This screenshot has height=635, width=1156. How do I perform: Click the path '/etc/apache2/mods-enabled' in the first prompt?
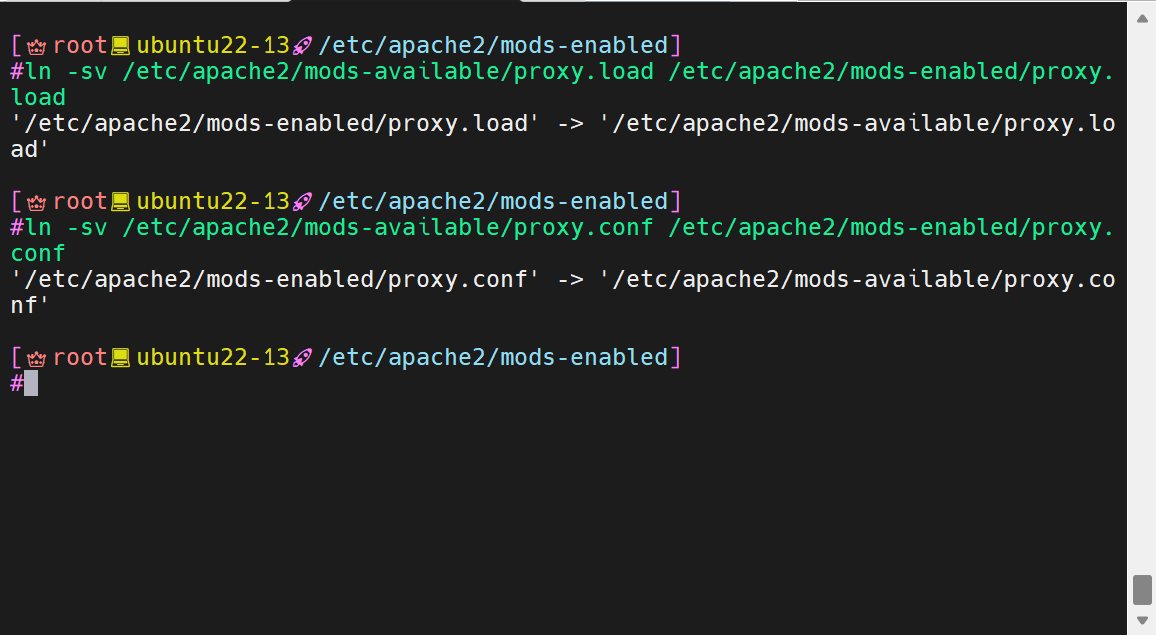493,46
